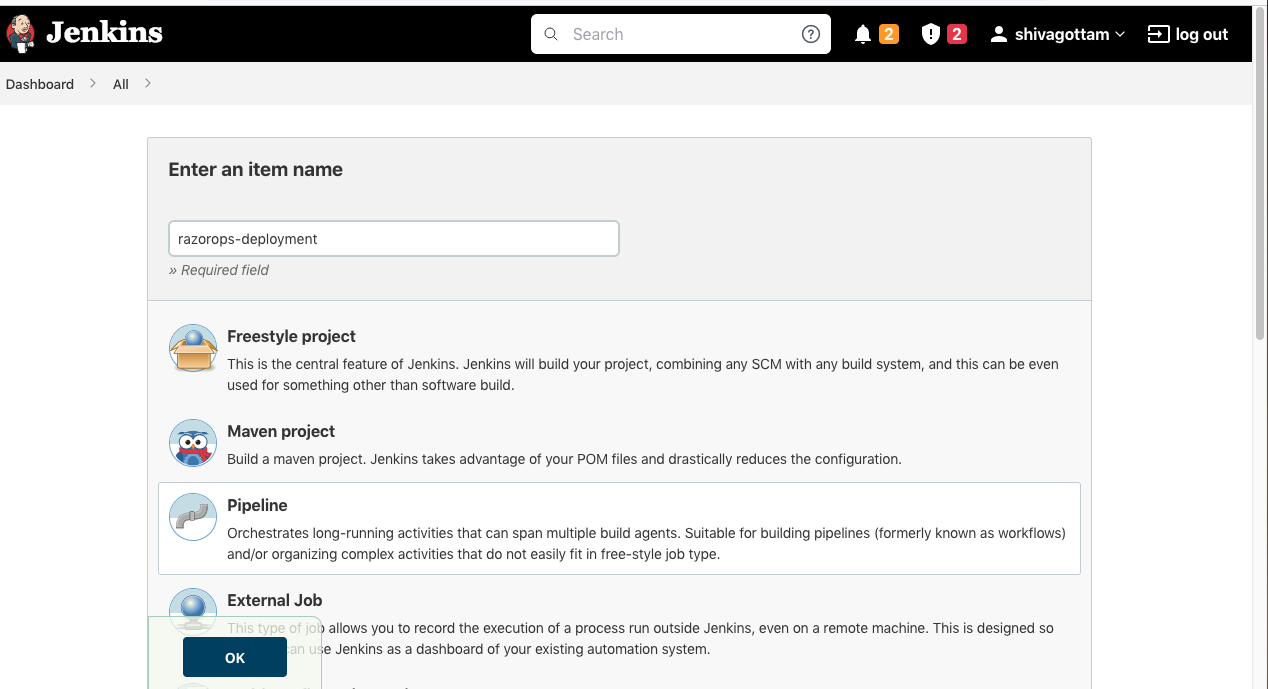Viewport: 1268px width, 689px height.
Task: Open security warnings shield icon
Action: pyautogui.click(x=930, y=35)
